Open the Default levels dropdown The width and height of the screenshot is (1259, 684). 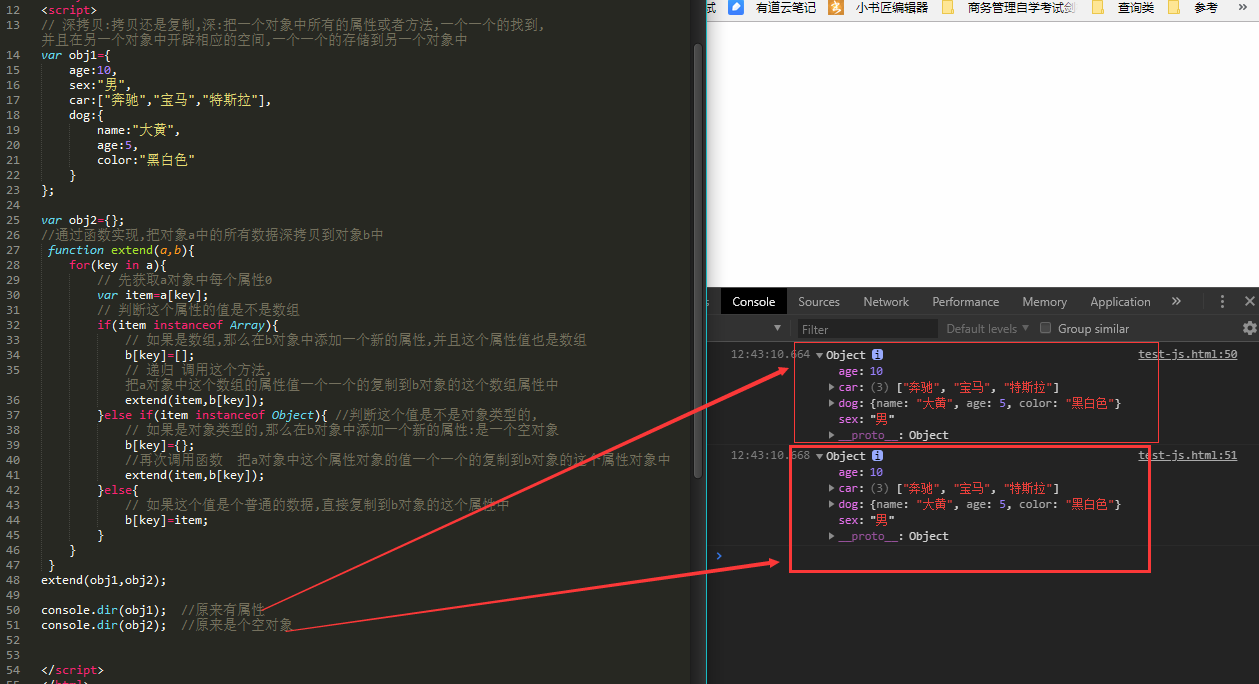986,328
